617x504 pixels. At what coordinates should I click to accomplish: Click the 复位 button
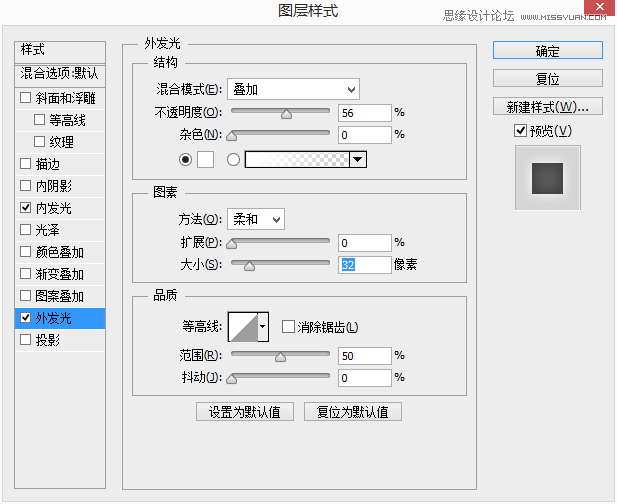548,78
